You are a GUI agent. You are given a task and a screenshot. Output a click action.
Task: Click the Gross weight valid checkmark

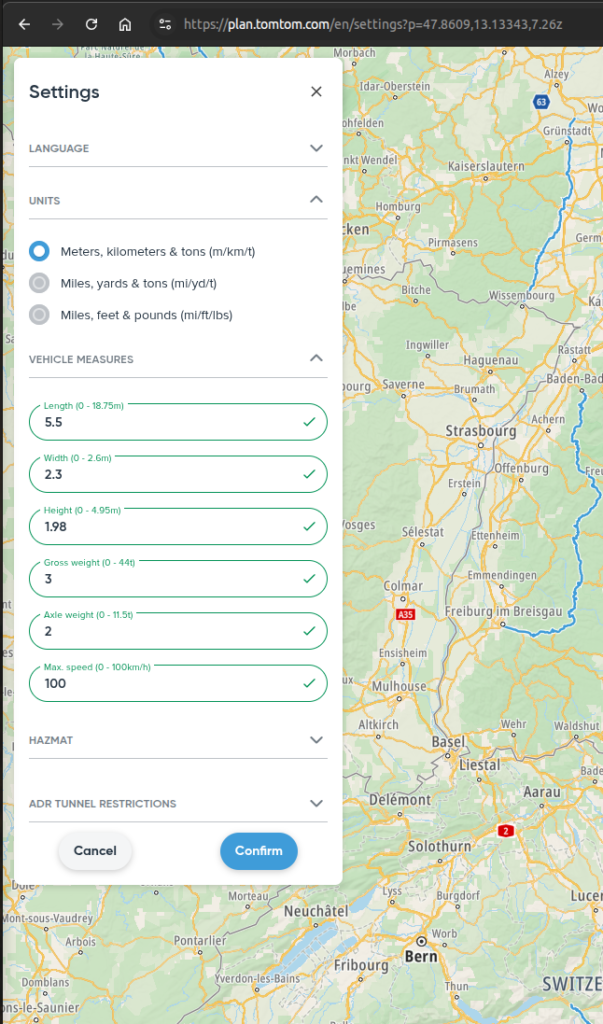[309, 579]
